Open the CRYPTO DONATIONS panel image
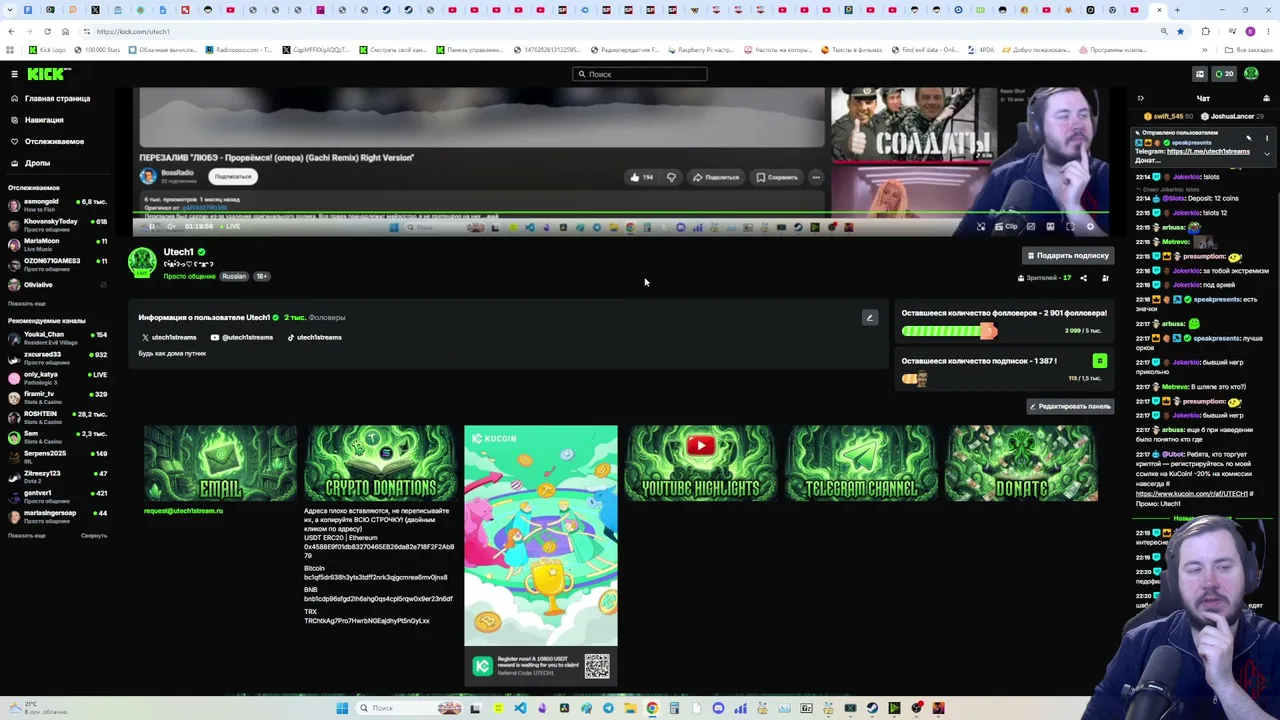 point(381,463)
